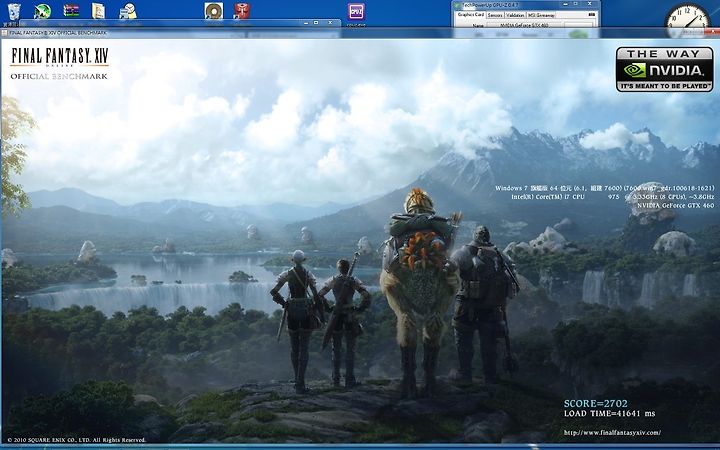The height and width of the screenshot is (450, 720).
Task: Click the LOAD TIME=41641 ms text
Action: coord(610,414)
